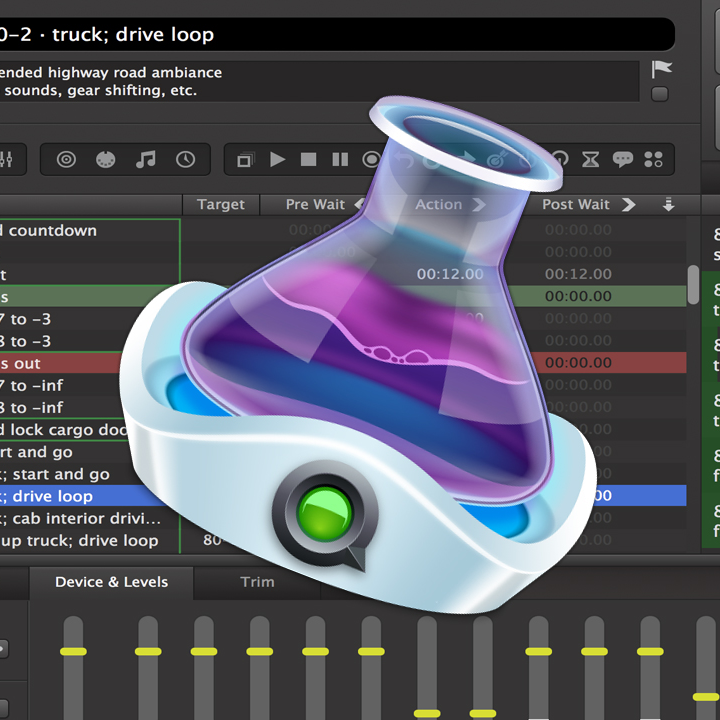This screenshot has width=720, height=720.
Task: Add a Memo cue with speech bubble icon
Action: (622, 159)
